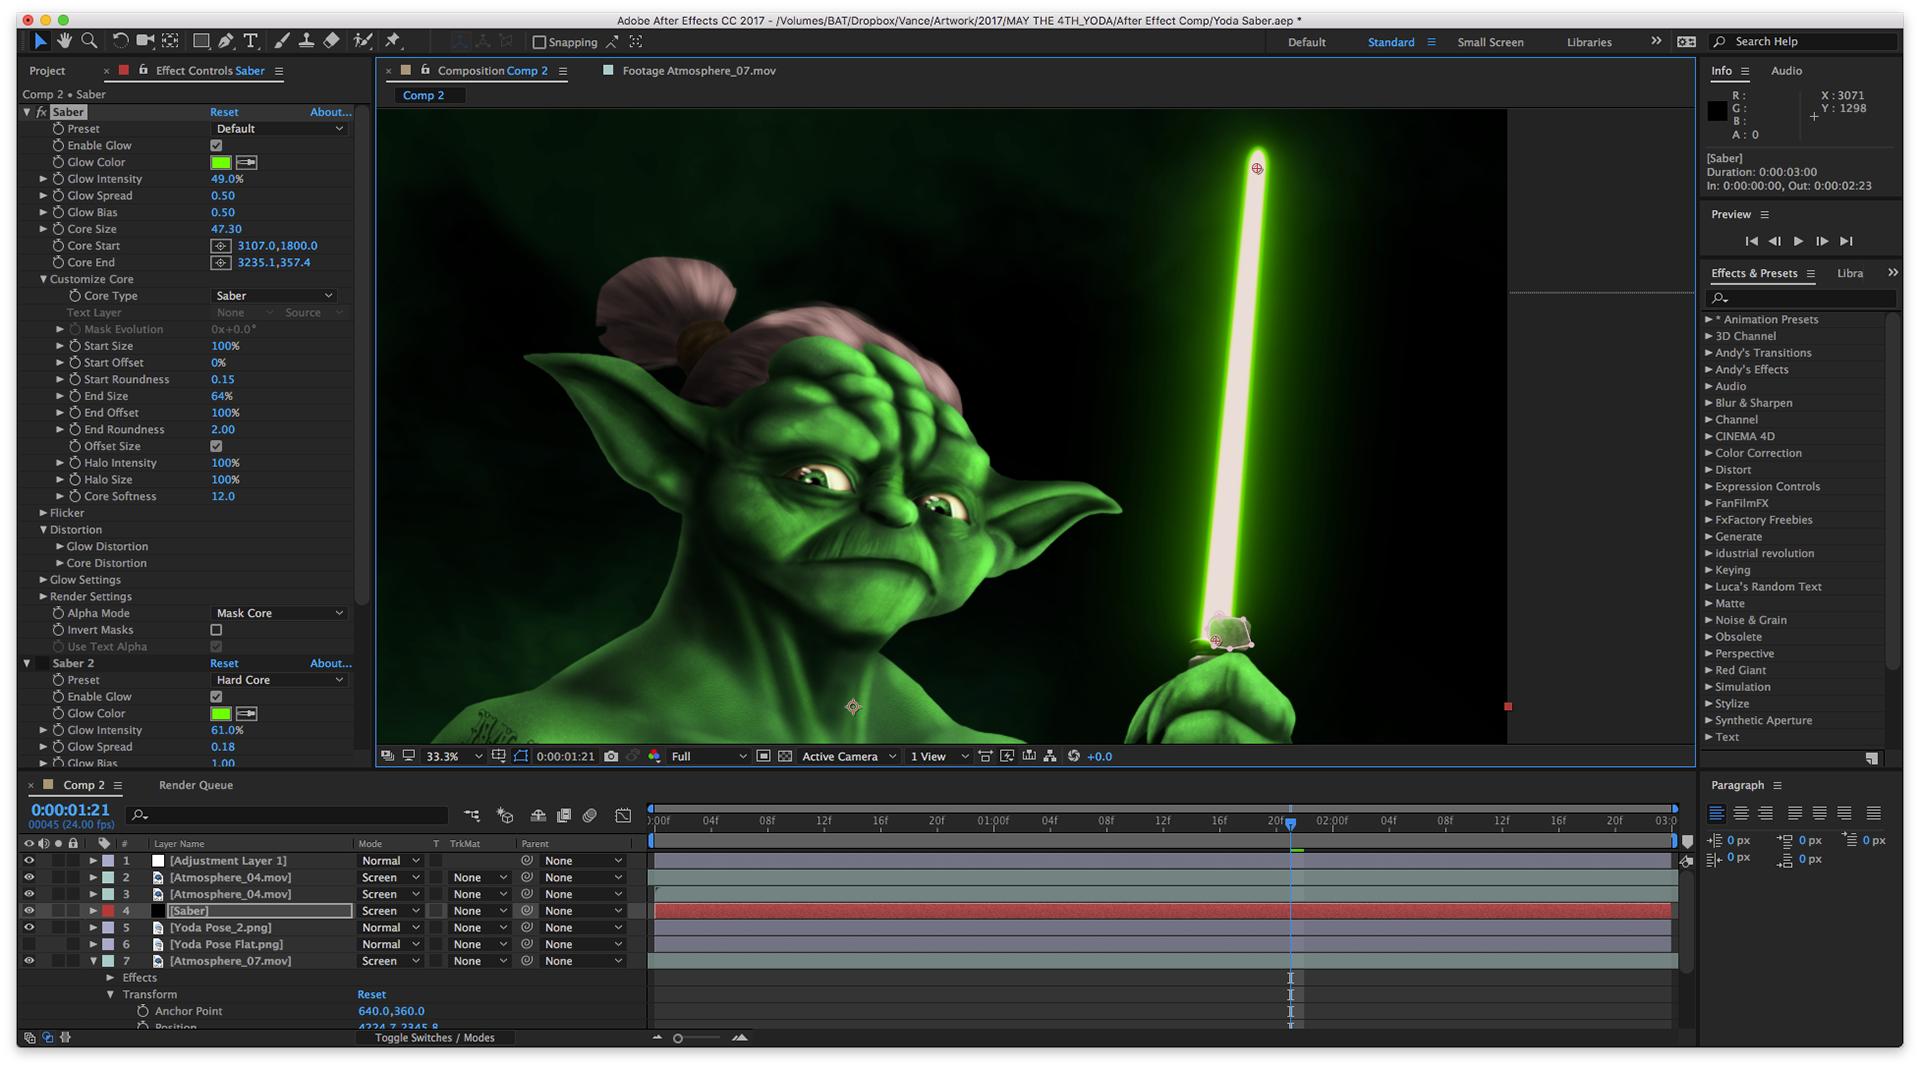Switch to the Audio panel tab
The image size is (1920, 1068).
click(x=1786, y=71)
